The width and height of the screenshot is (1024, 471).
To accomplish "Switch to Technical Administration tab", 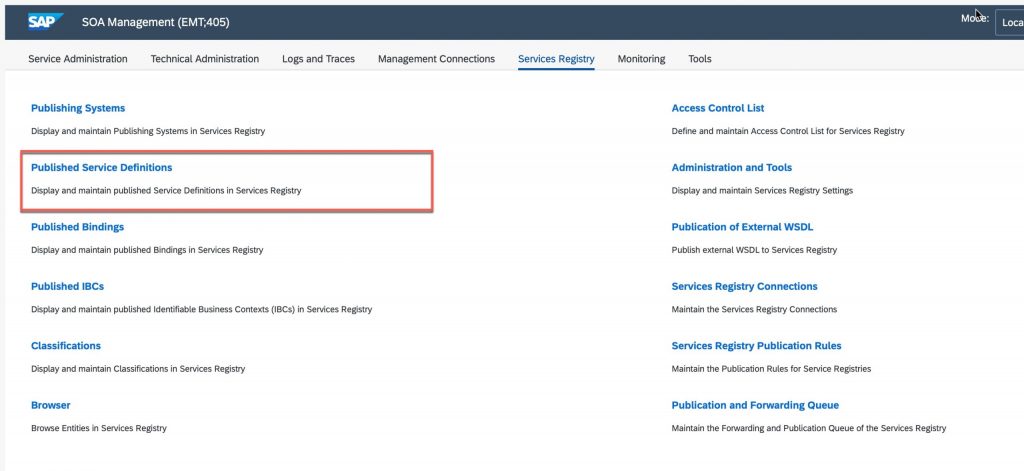I will tap(204, 59).
